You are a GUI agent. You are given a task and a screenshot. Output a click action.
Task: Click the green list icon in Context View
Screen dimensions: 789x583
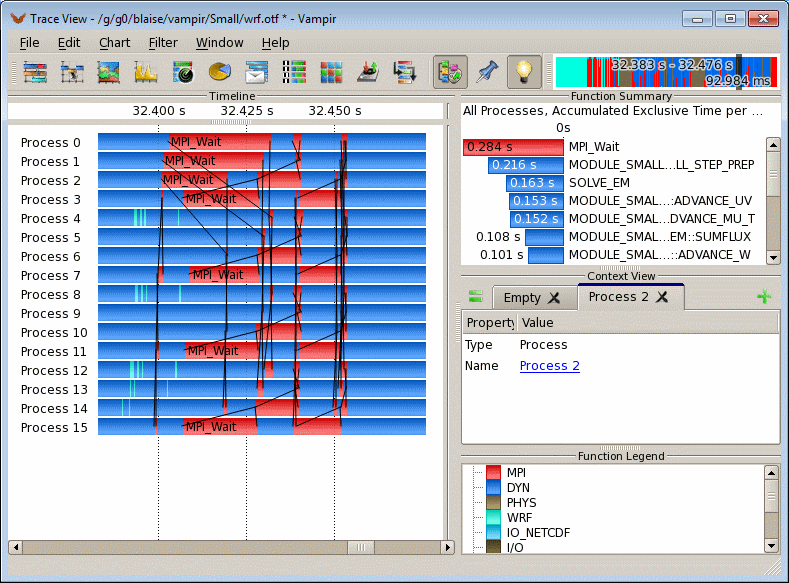pyautogui.click(x=476, y=296)
